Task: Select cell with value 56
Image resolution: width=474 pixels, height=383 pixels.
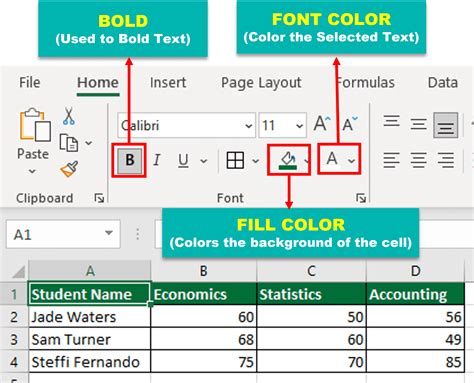Action: coord(415,317)
